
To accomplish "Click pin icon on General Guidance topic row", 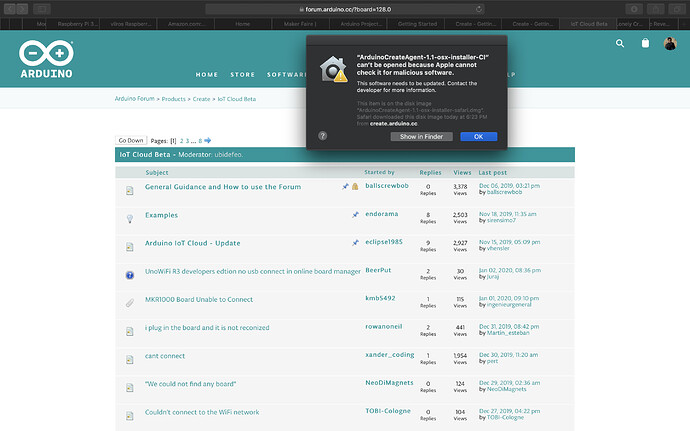I will click(x=345, y=187).
